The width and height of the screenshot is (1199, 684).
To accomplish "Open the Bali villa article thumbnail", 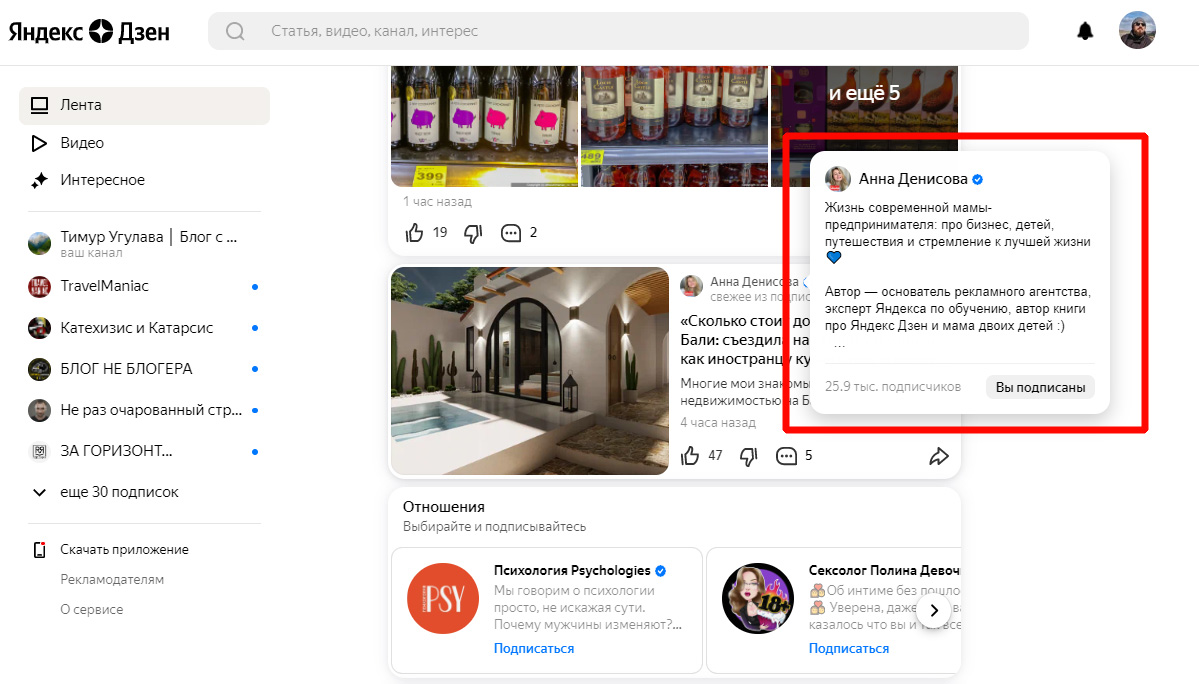I will (530, 371).
